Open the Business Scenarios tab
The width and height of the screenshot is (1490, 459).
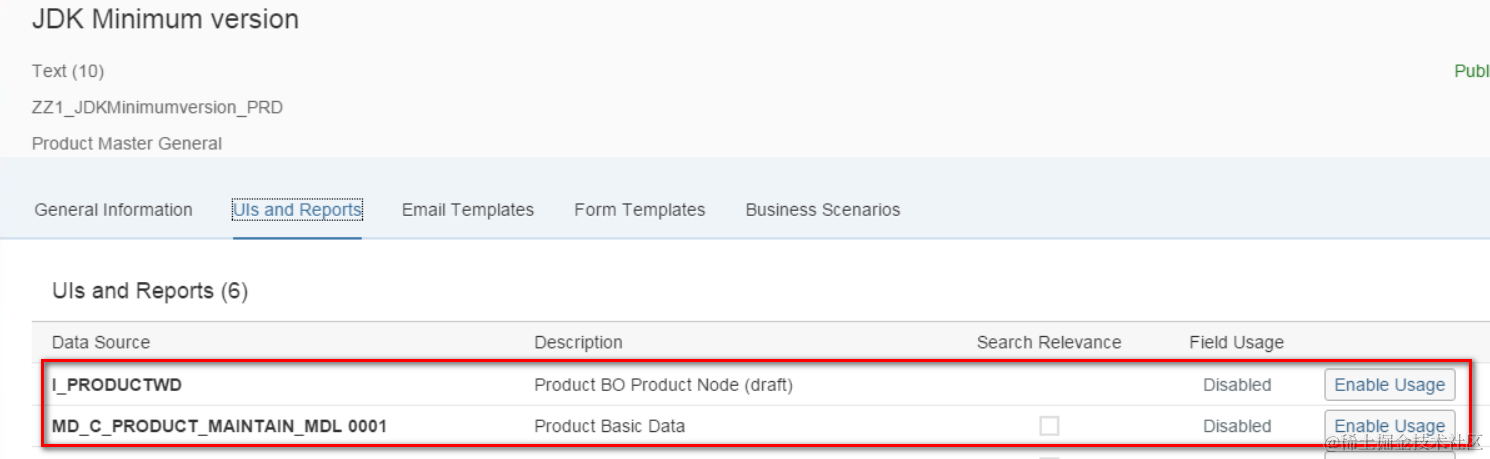822,210
